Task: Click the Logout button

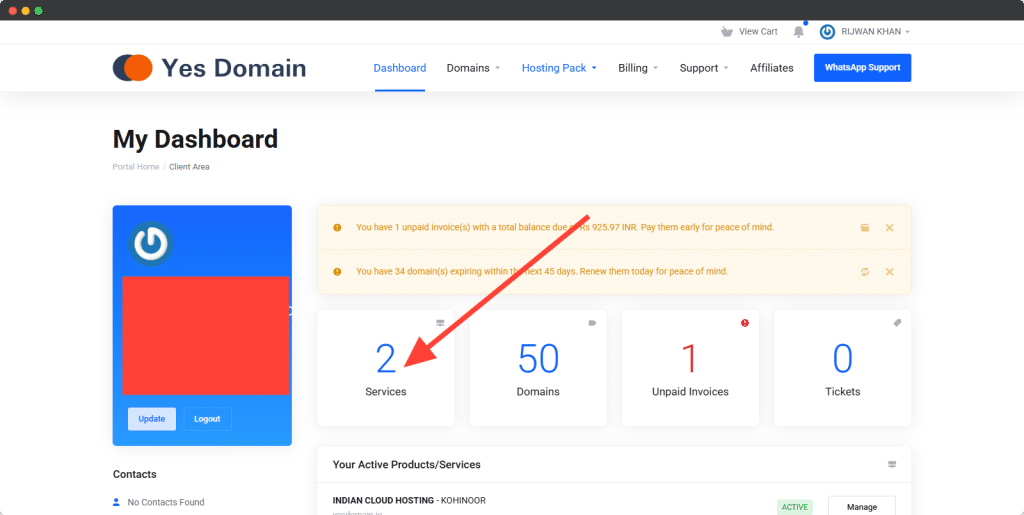Action: [x=207, y=419]
